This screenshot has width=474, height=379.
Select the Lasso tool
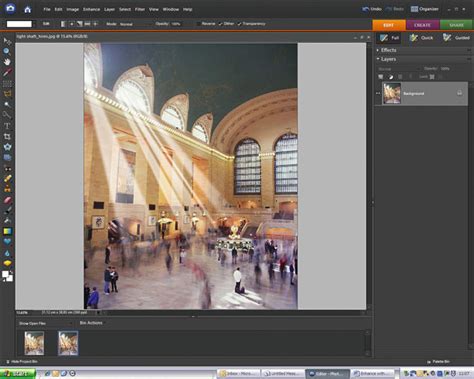(x=7, y=94)
